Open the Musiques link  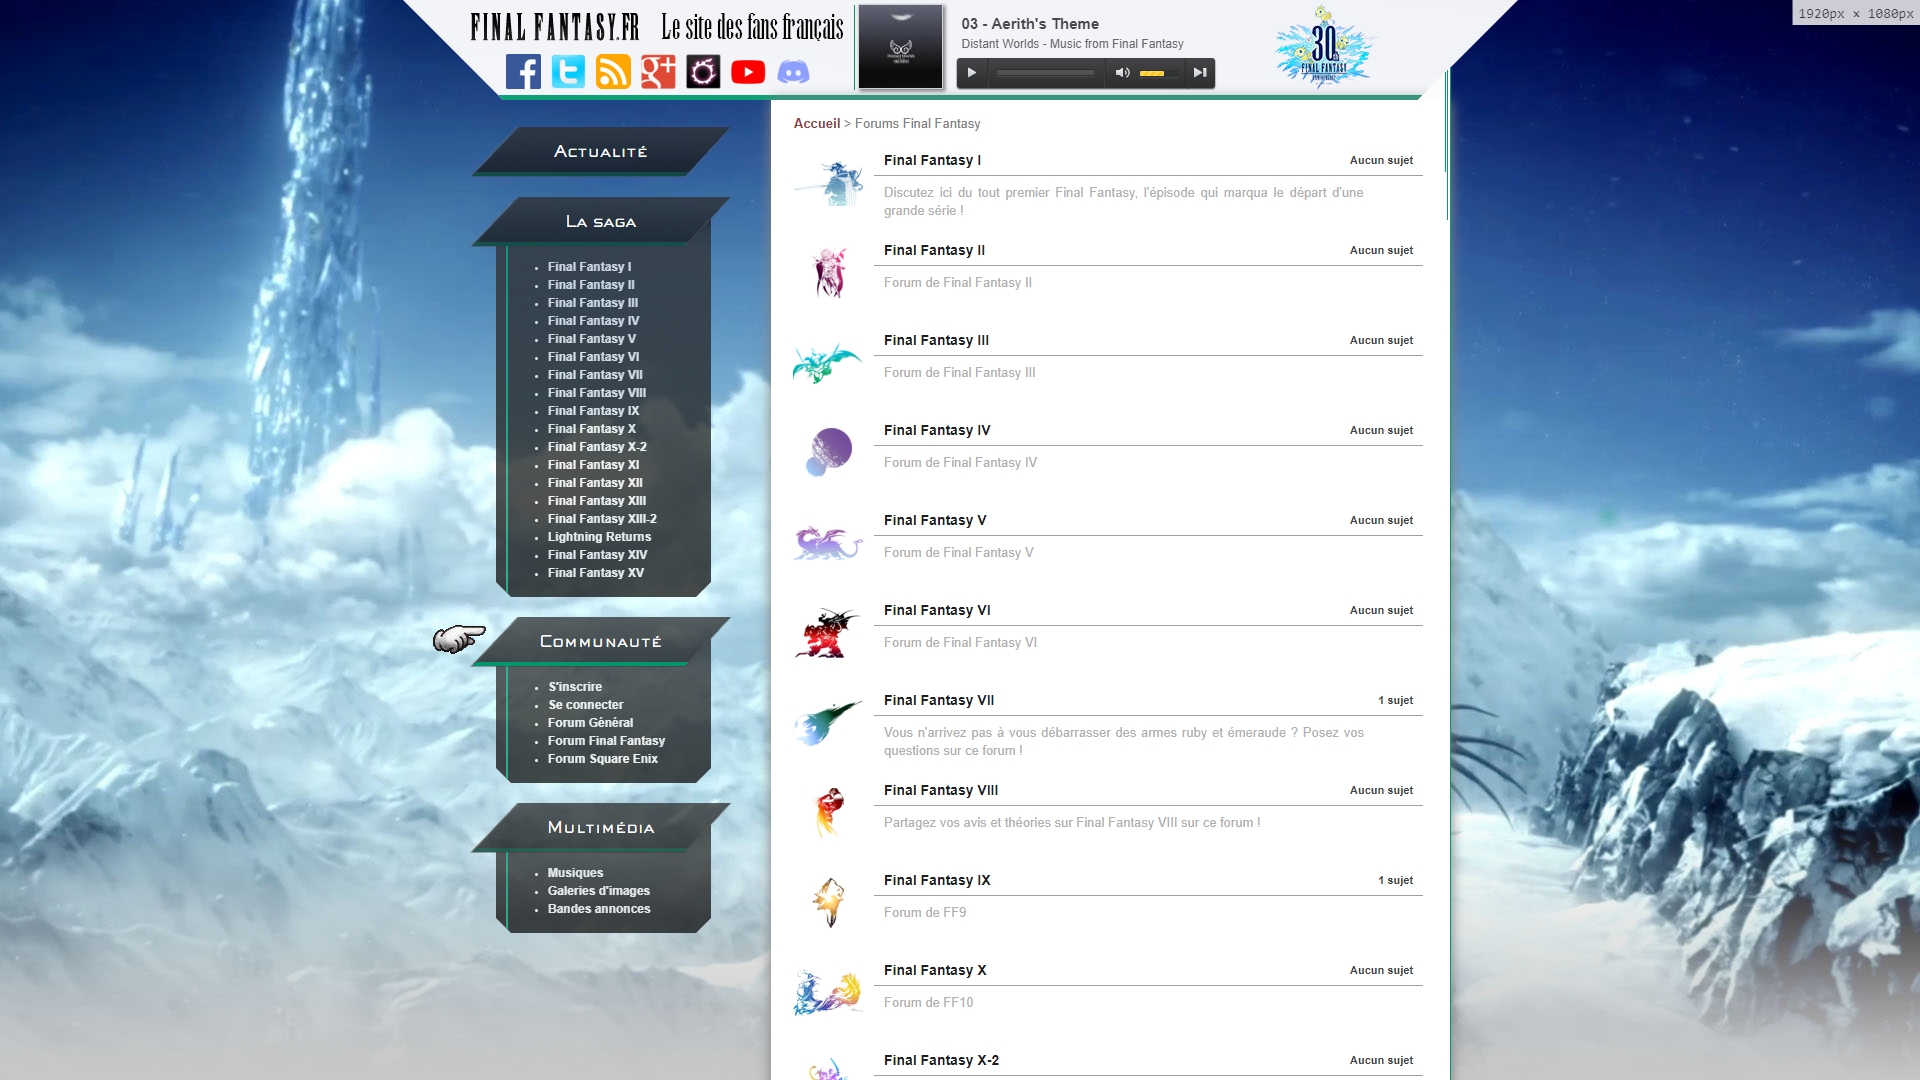[576, 873]
